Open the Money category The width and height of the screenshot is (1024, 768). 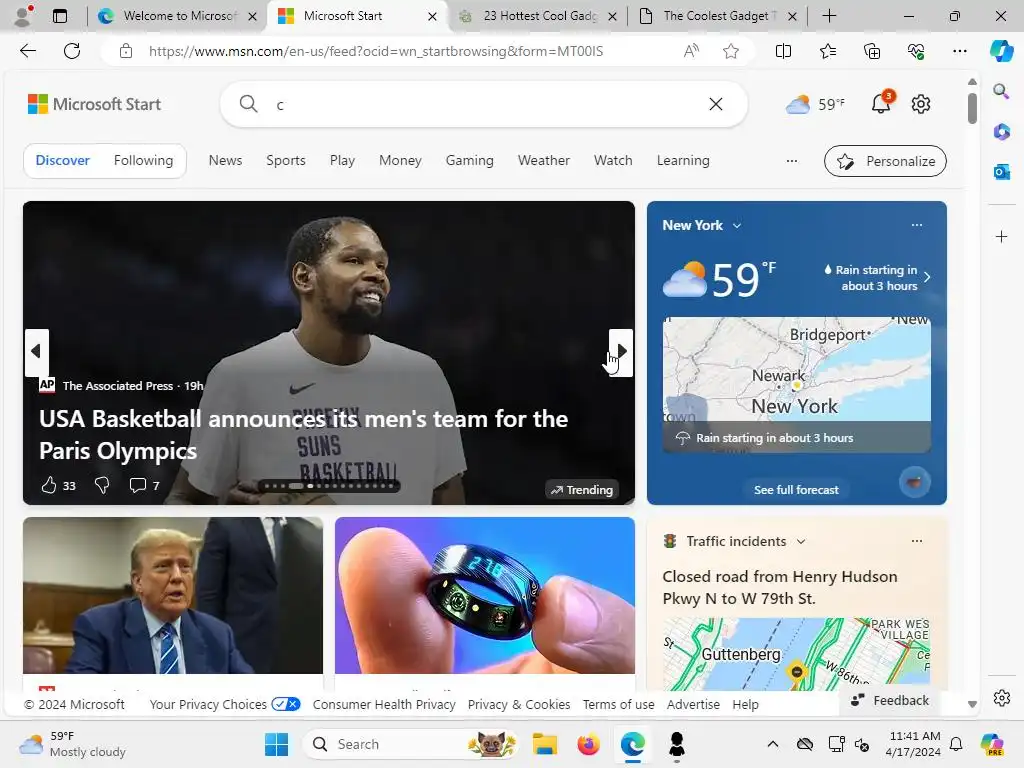(x=400, y=161)
